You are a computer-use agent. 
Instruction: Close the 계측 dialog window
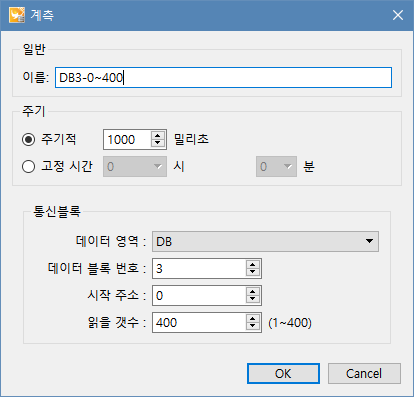[x=398, y=15]
